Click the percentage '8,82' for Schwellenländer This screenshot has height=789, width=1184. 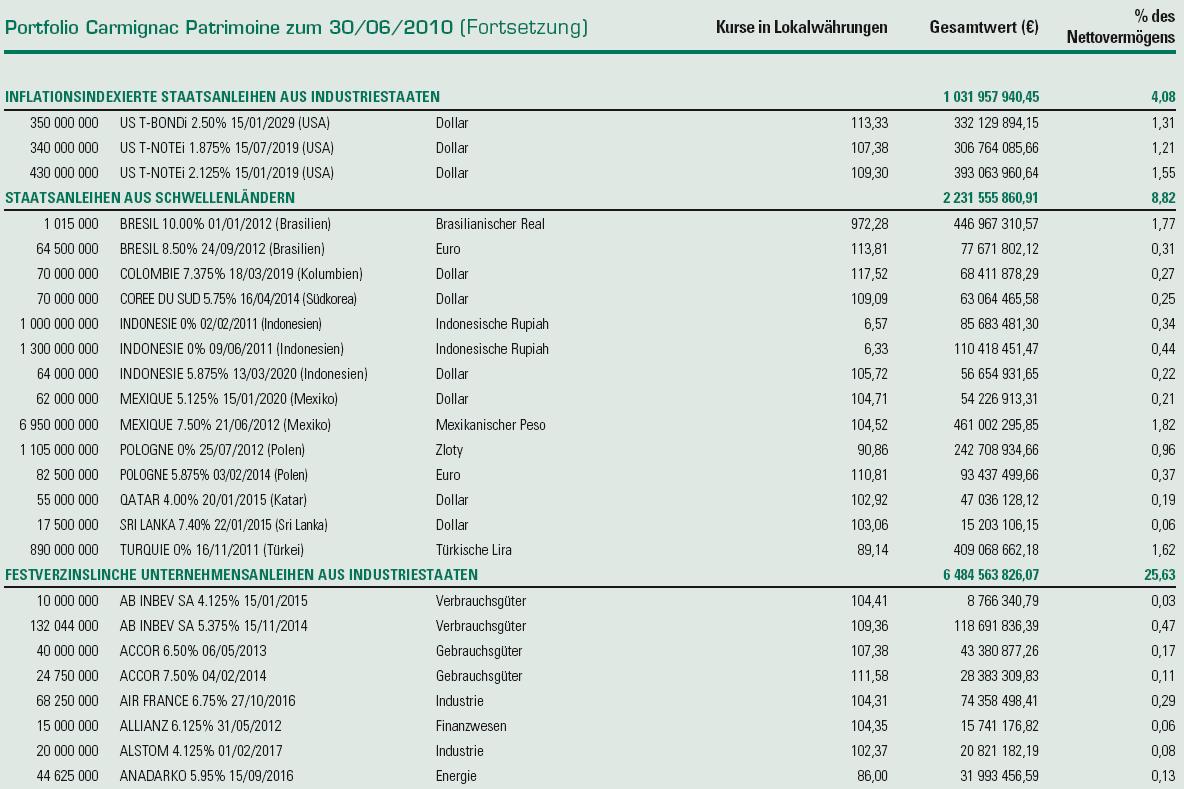[1163, 198]
